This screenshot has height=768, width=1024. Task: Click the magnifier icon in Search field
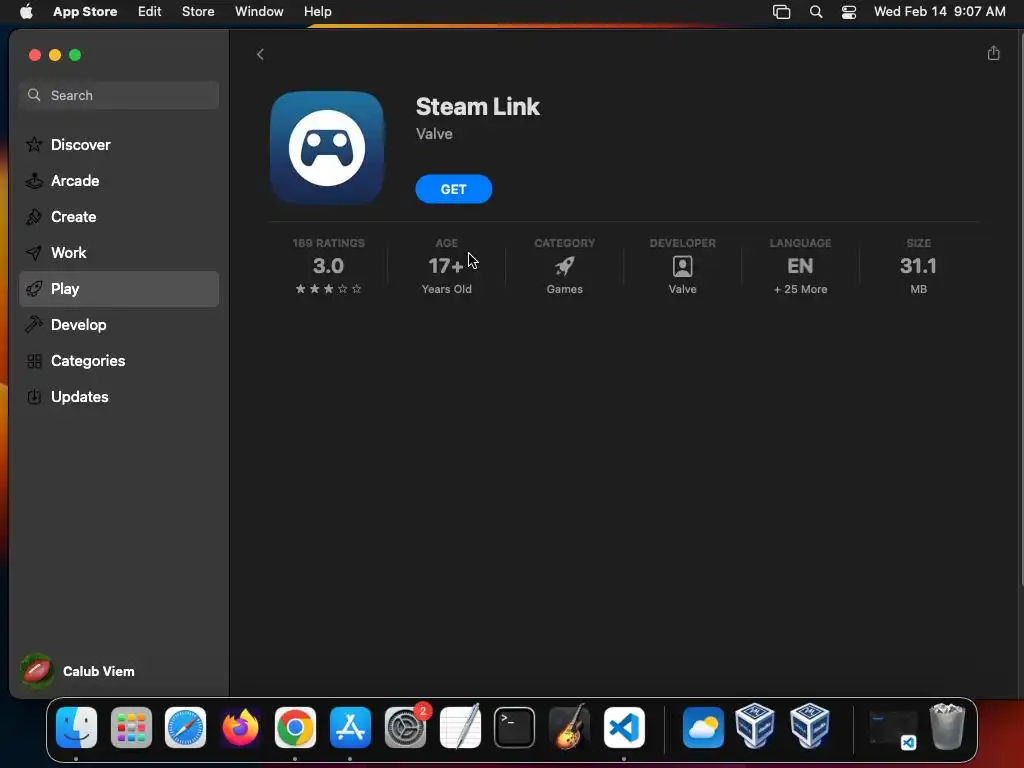[34, 95]
